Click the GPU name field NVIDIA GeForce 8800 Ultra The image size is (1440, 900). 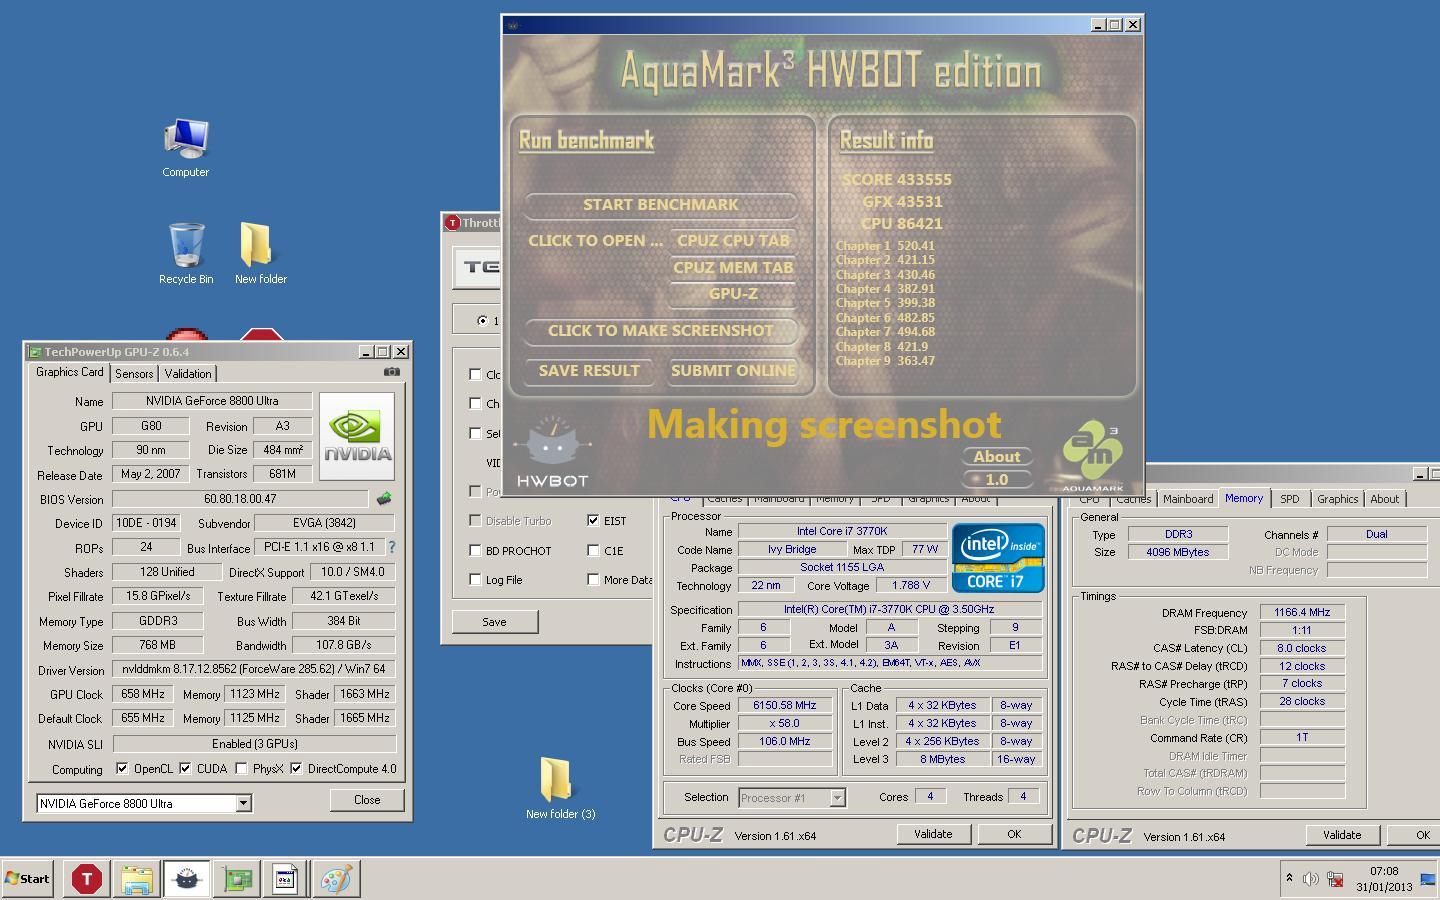click(212, 401)
